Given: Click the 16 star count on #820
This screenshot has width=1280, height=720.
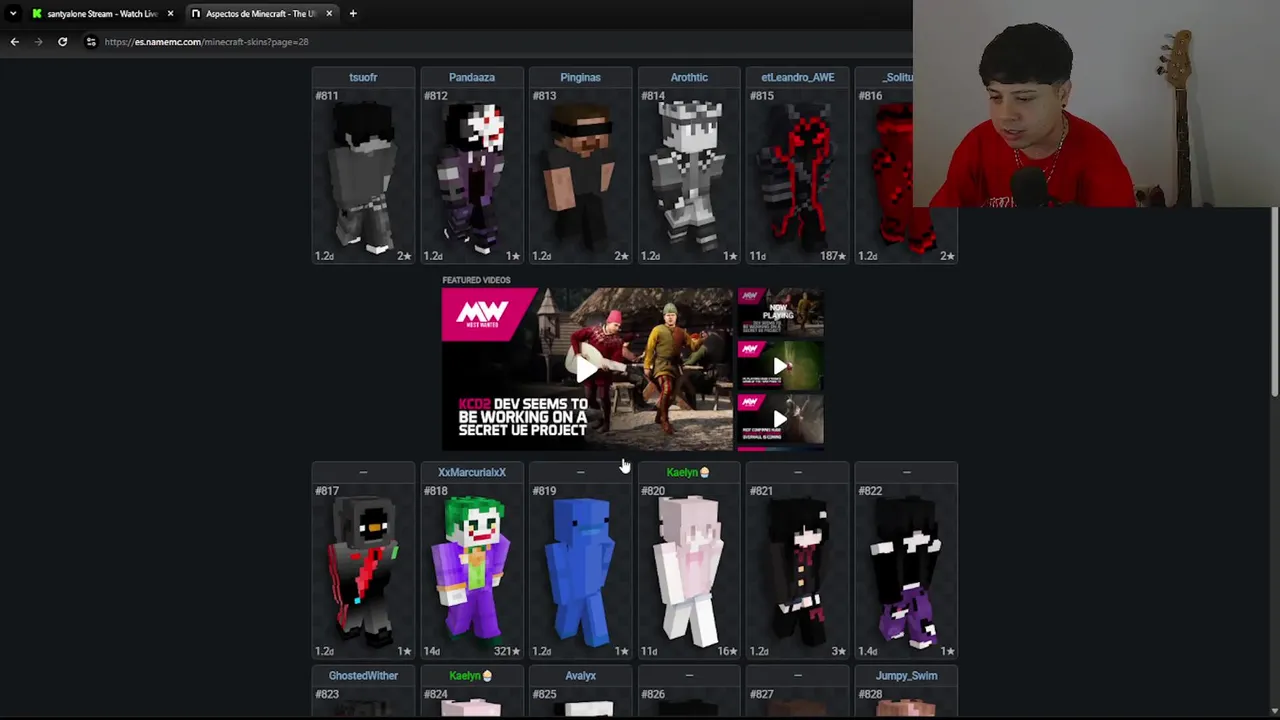Looking at the screenshot, I should tap(727, 651).
